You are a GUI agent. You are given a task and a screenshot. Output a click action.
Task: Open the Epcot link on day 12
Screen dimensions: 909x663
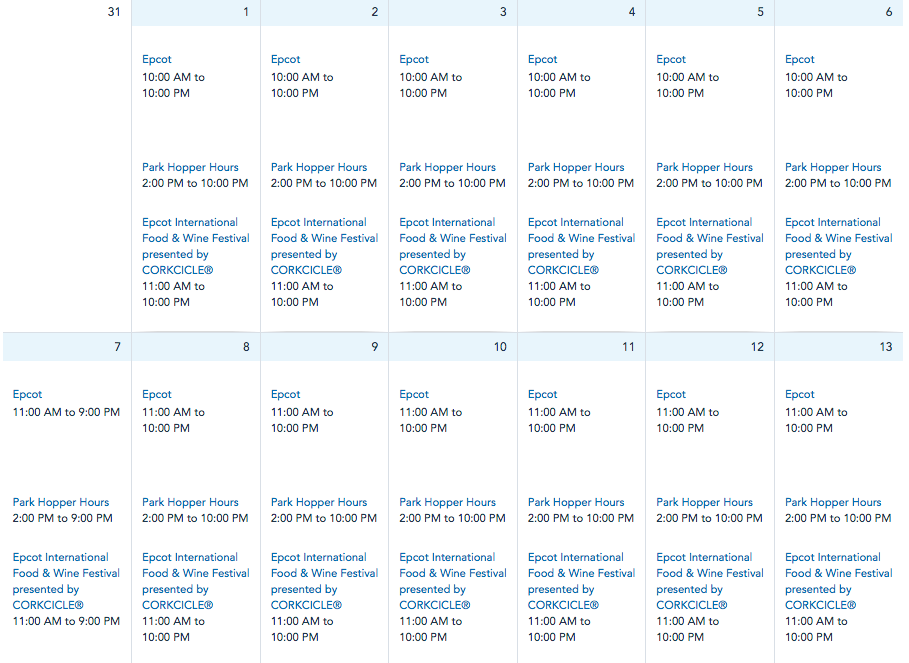point(671,394)
